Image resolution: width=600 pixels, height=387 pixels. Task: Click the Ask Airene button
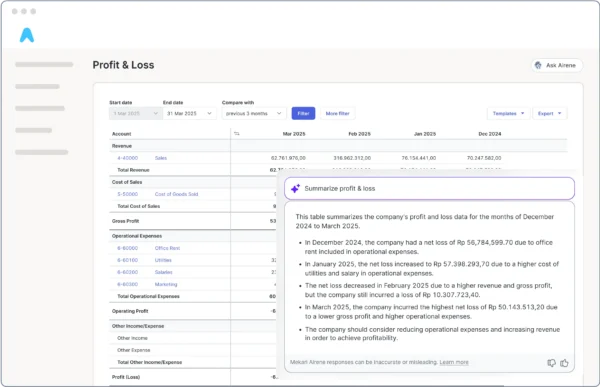pos(557,65)
